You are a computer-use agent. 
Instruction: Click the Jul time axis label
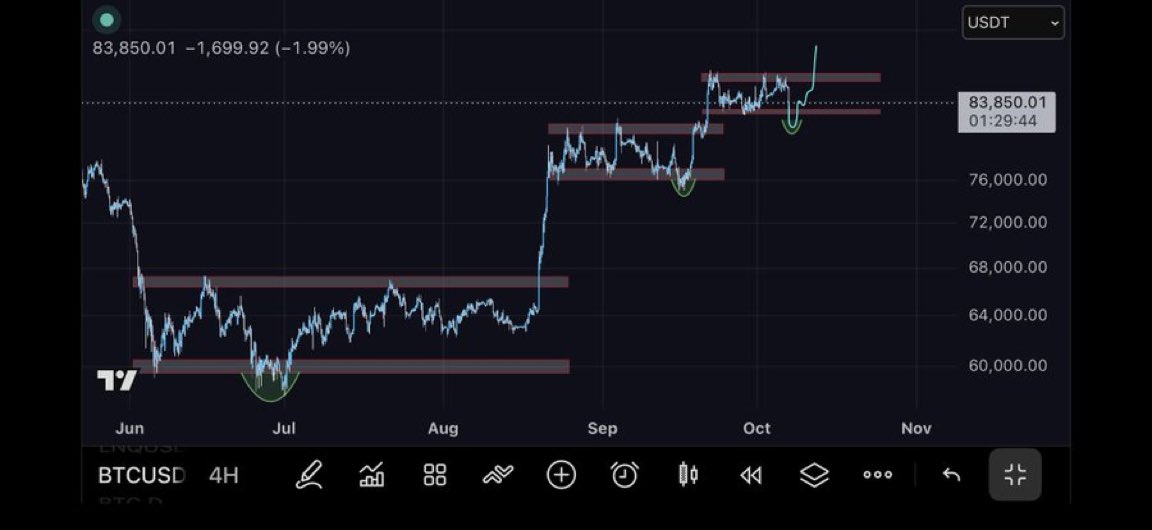pyautogui.click(x=284, y=429)
